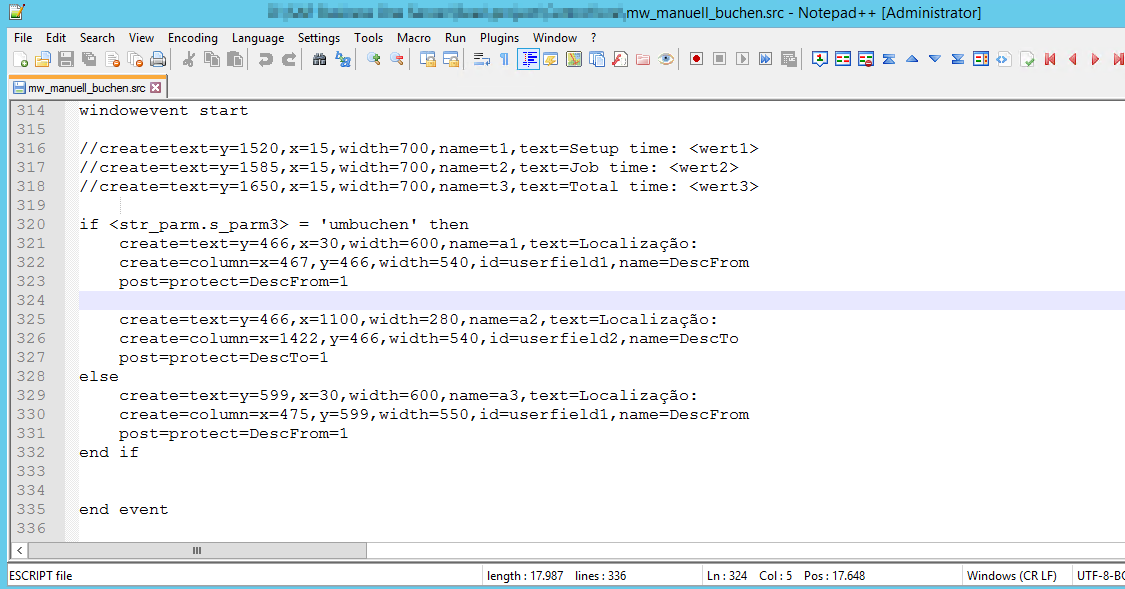Click the red right-pointing triangle icon
This screenshot has width=1125, height=589.
coord(1096,60)
